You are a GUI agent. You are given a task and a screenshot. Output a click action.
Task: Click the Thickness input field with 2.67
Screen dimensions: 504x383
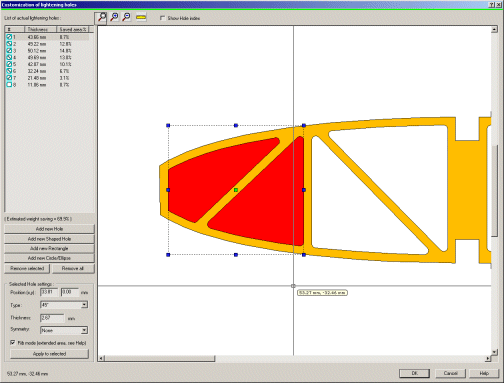[52, 318]
